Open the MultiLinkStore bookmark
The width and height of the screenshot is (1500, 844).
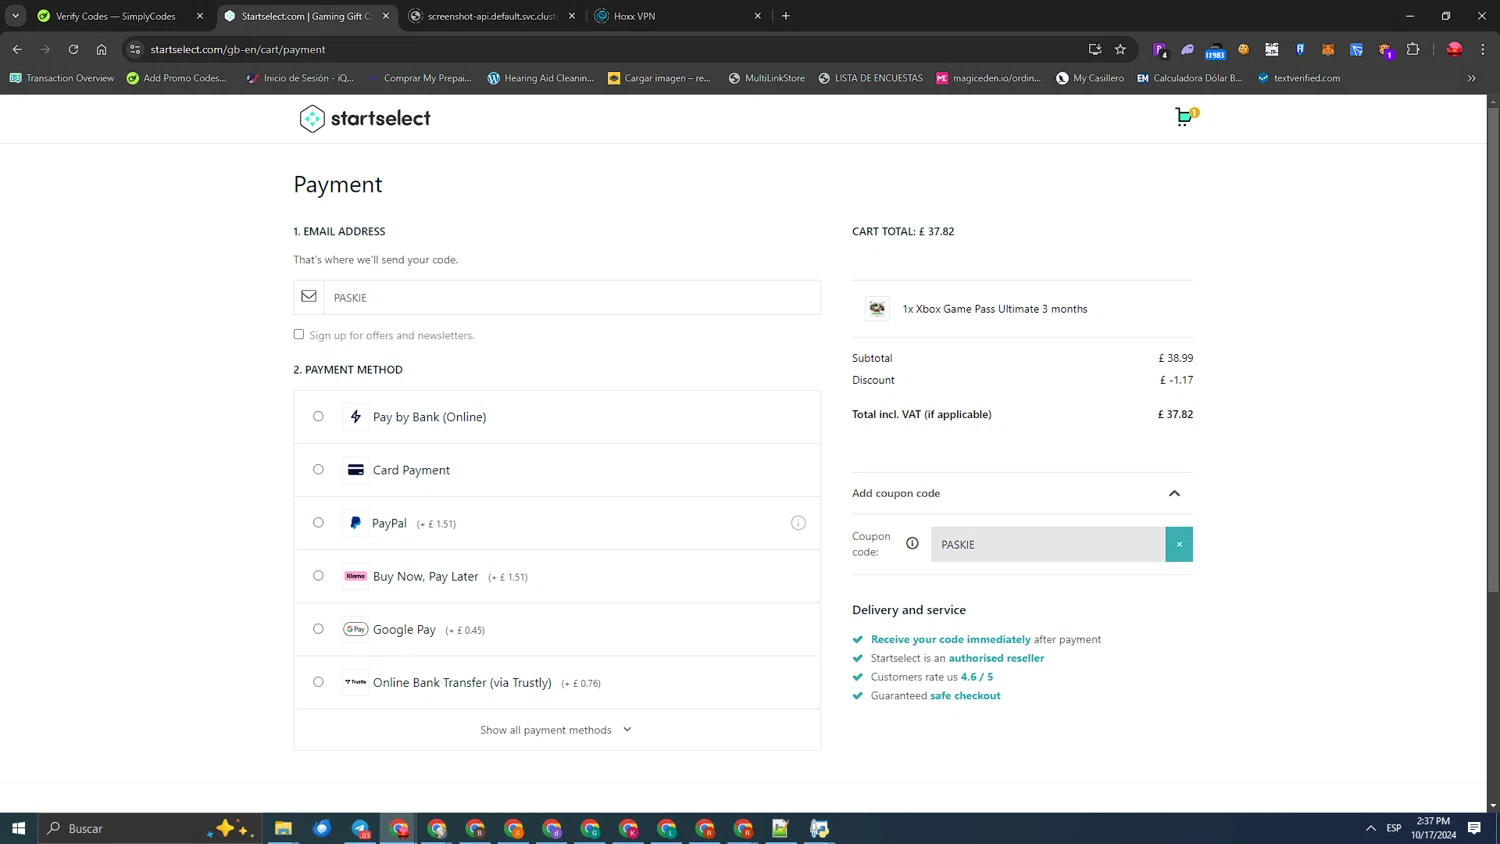coord(767,78)
